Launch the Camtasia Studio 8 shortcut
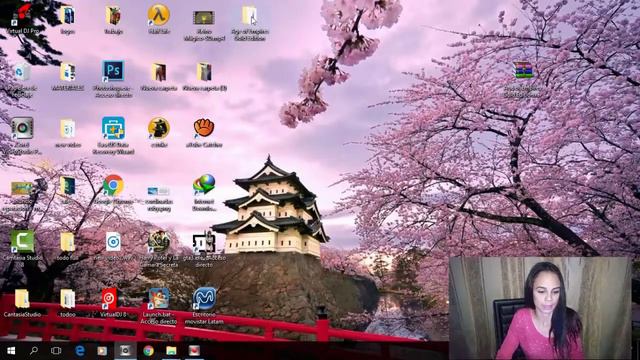640x360 pixels. point(22,248)
